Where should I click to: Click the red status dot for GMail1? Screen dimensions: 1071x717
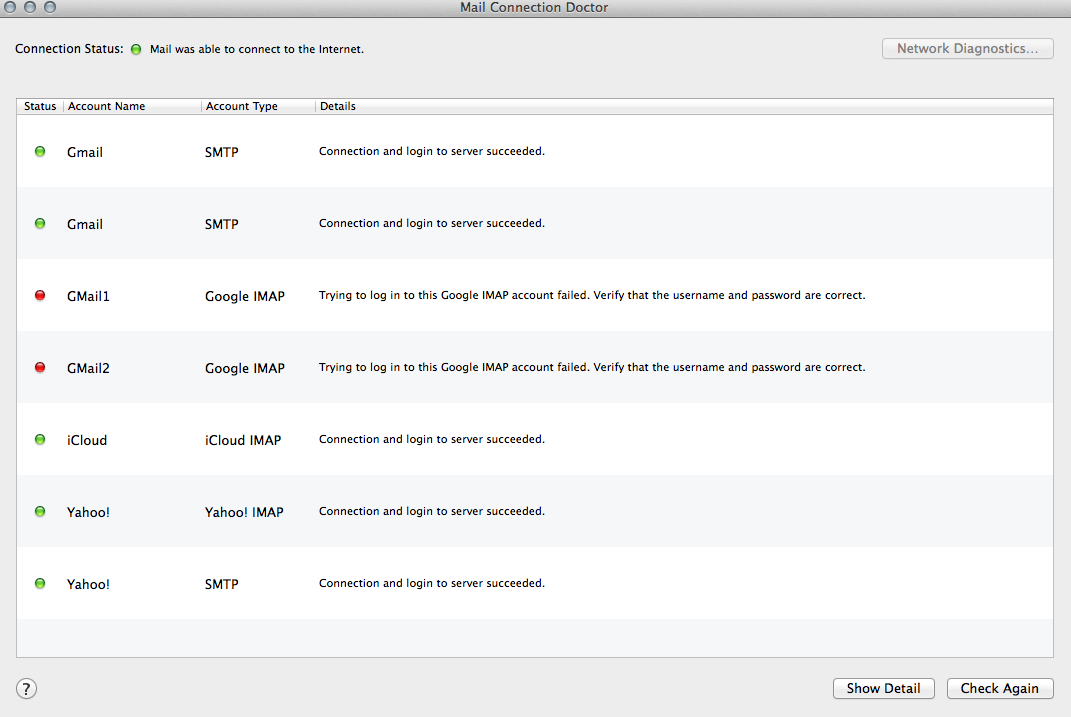[x=40, y=296]
